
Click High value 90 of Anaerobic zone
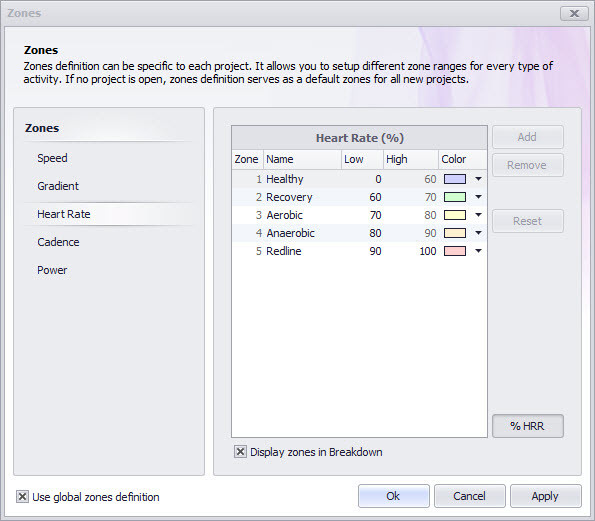pos(411,233)
